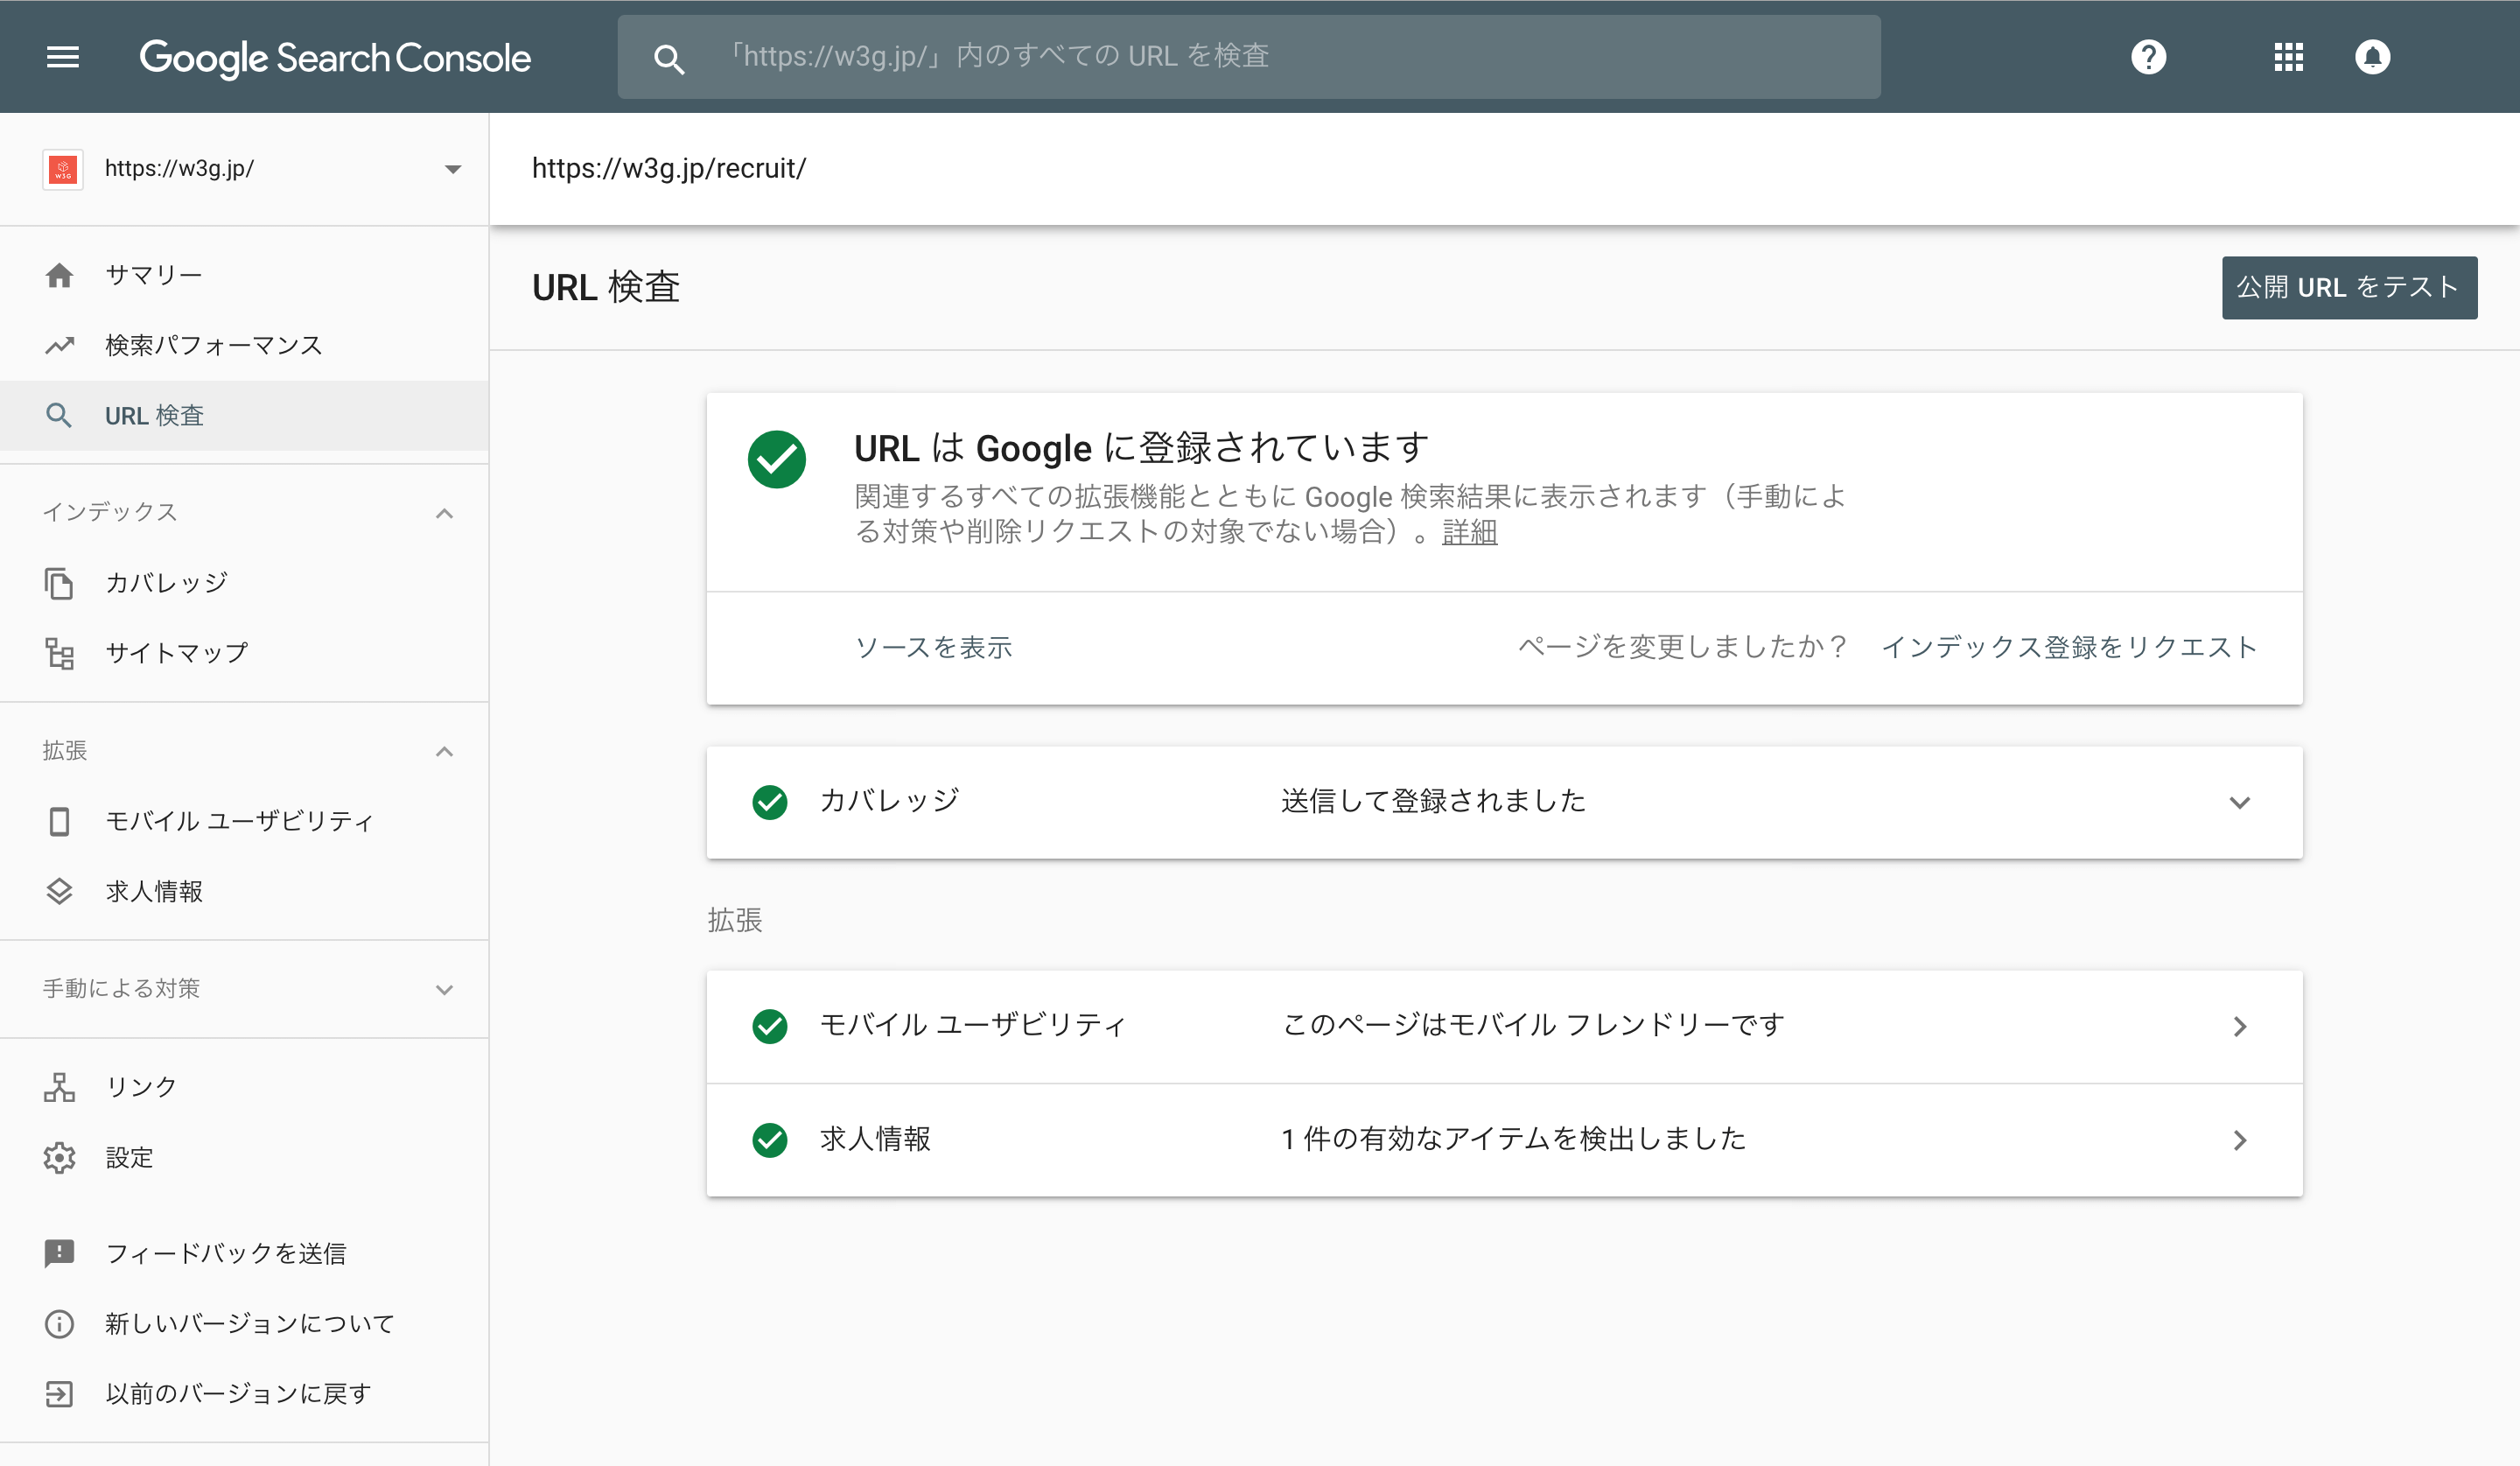Click the sitemap tree icon beside サイトマップ
Viewport: 2520px width, 1466px height.
point(59,653)
